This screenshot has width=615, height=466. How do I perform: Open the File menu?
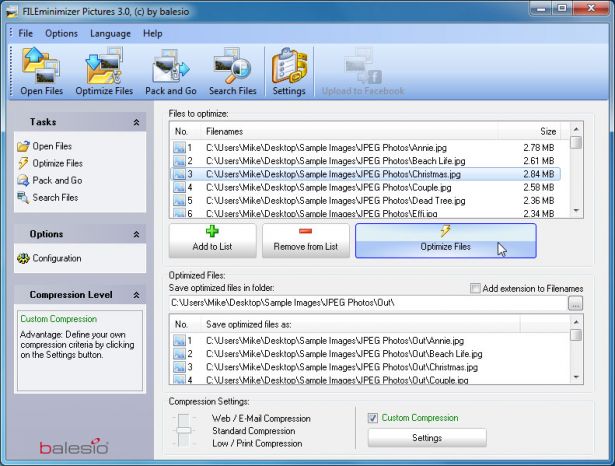coord(25,34)
